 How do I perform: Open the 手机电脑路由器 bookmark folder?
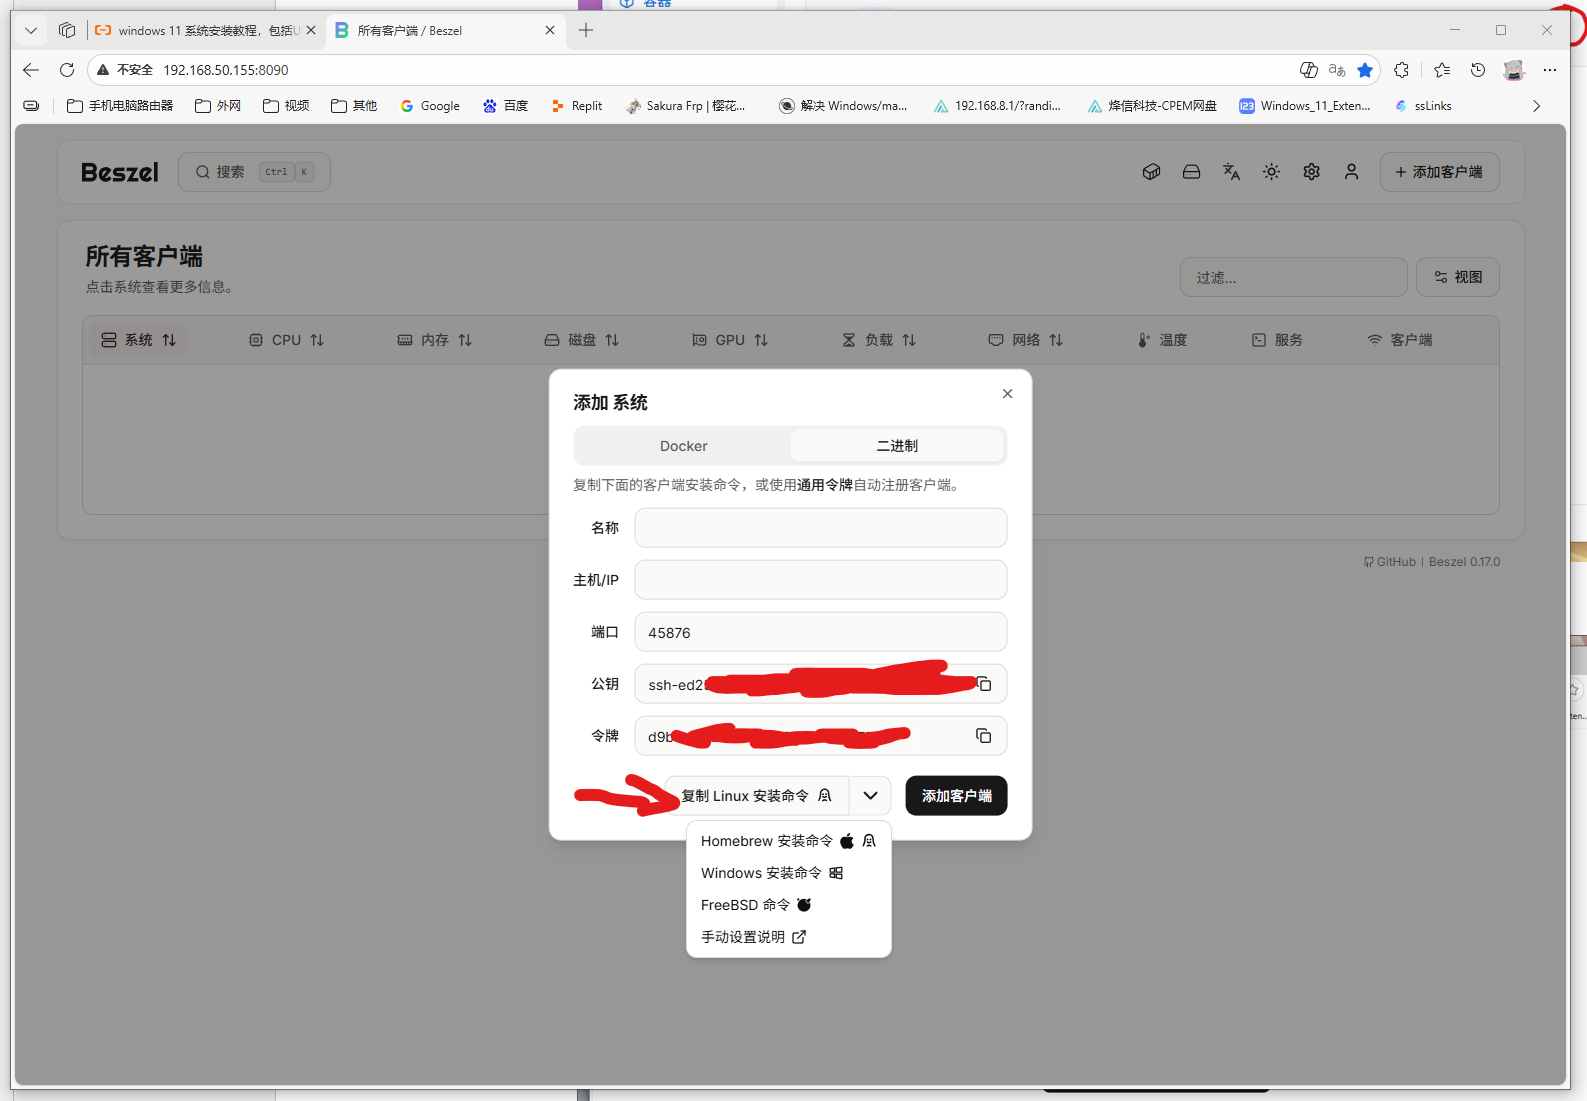[x=120, y=106]
